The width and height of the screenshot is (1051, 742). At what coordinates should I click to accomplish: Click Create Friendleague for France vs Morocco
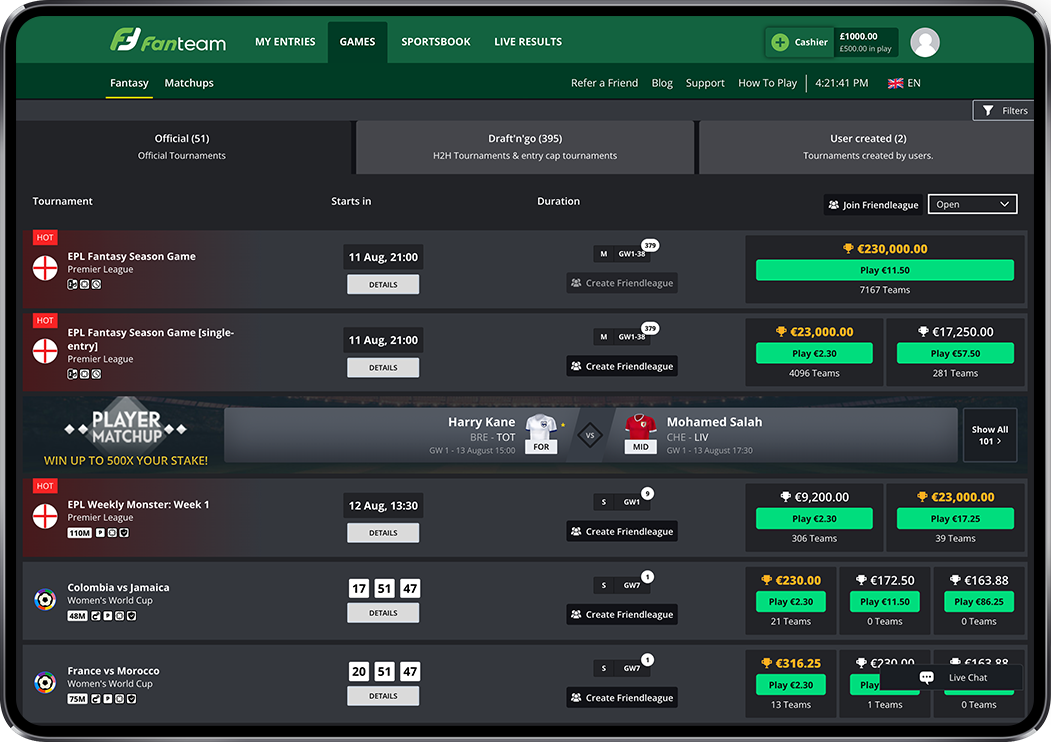point(622,698)
